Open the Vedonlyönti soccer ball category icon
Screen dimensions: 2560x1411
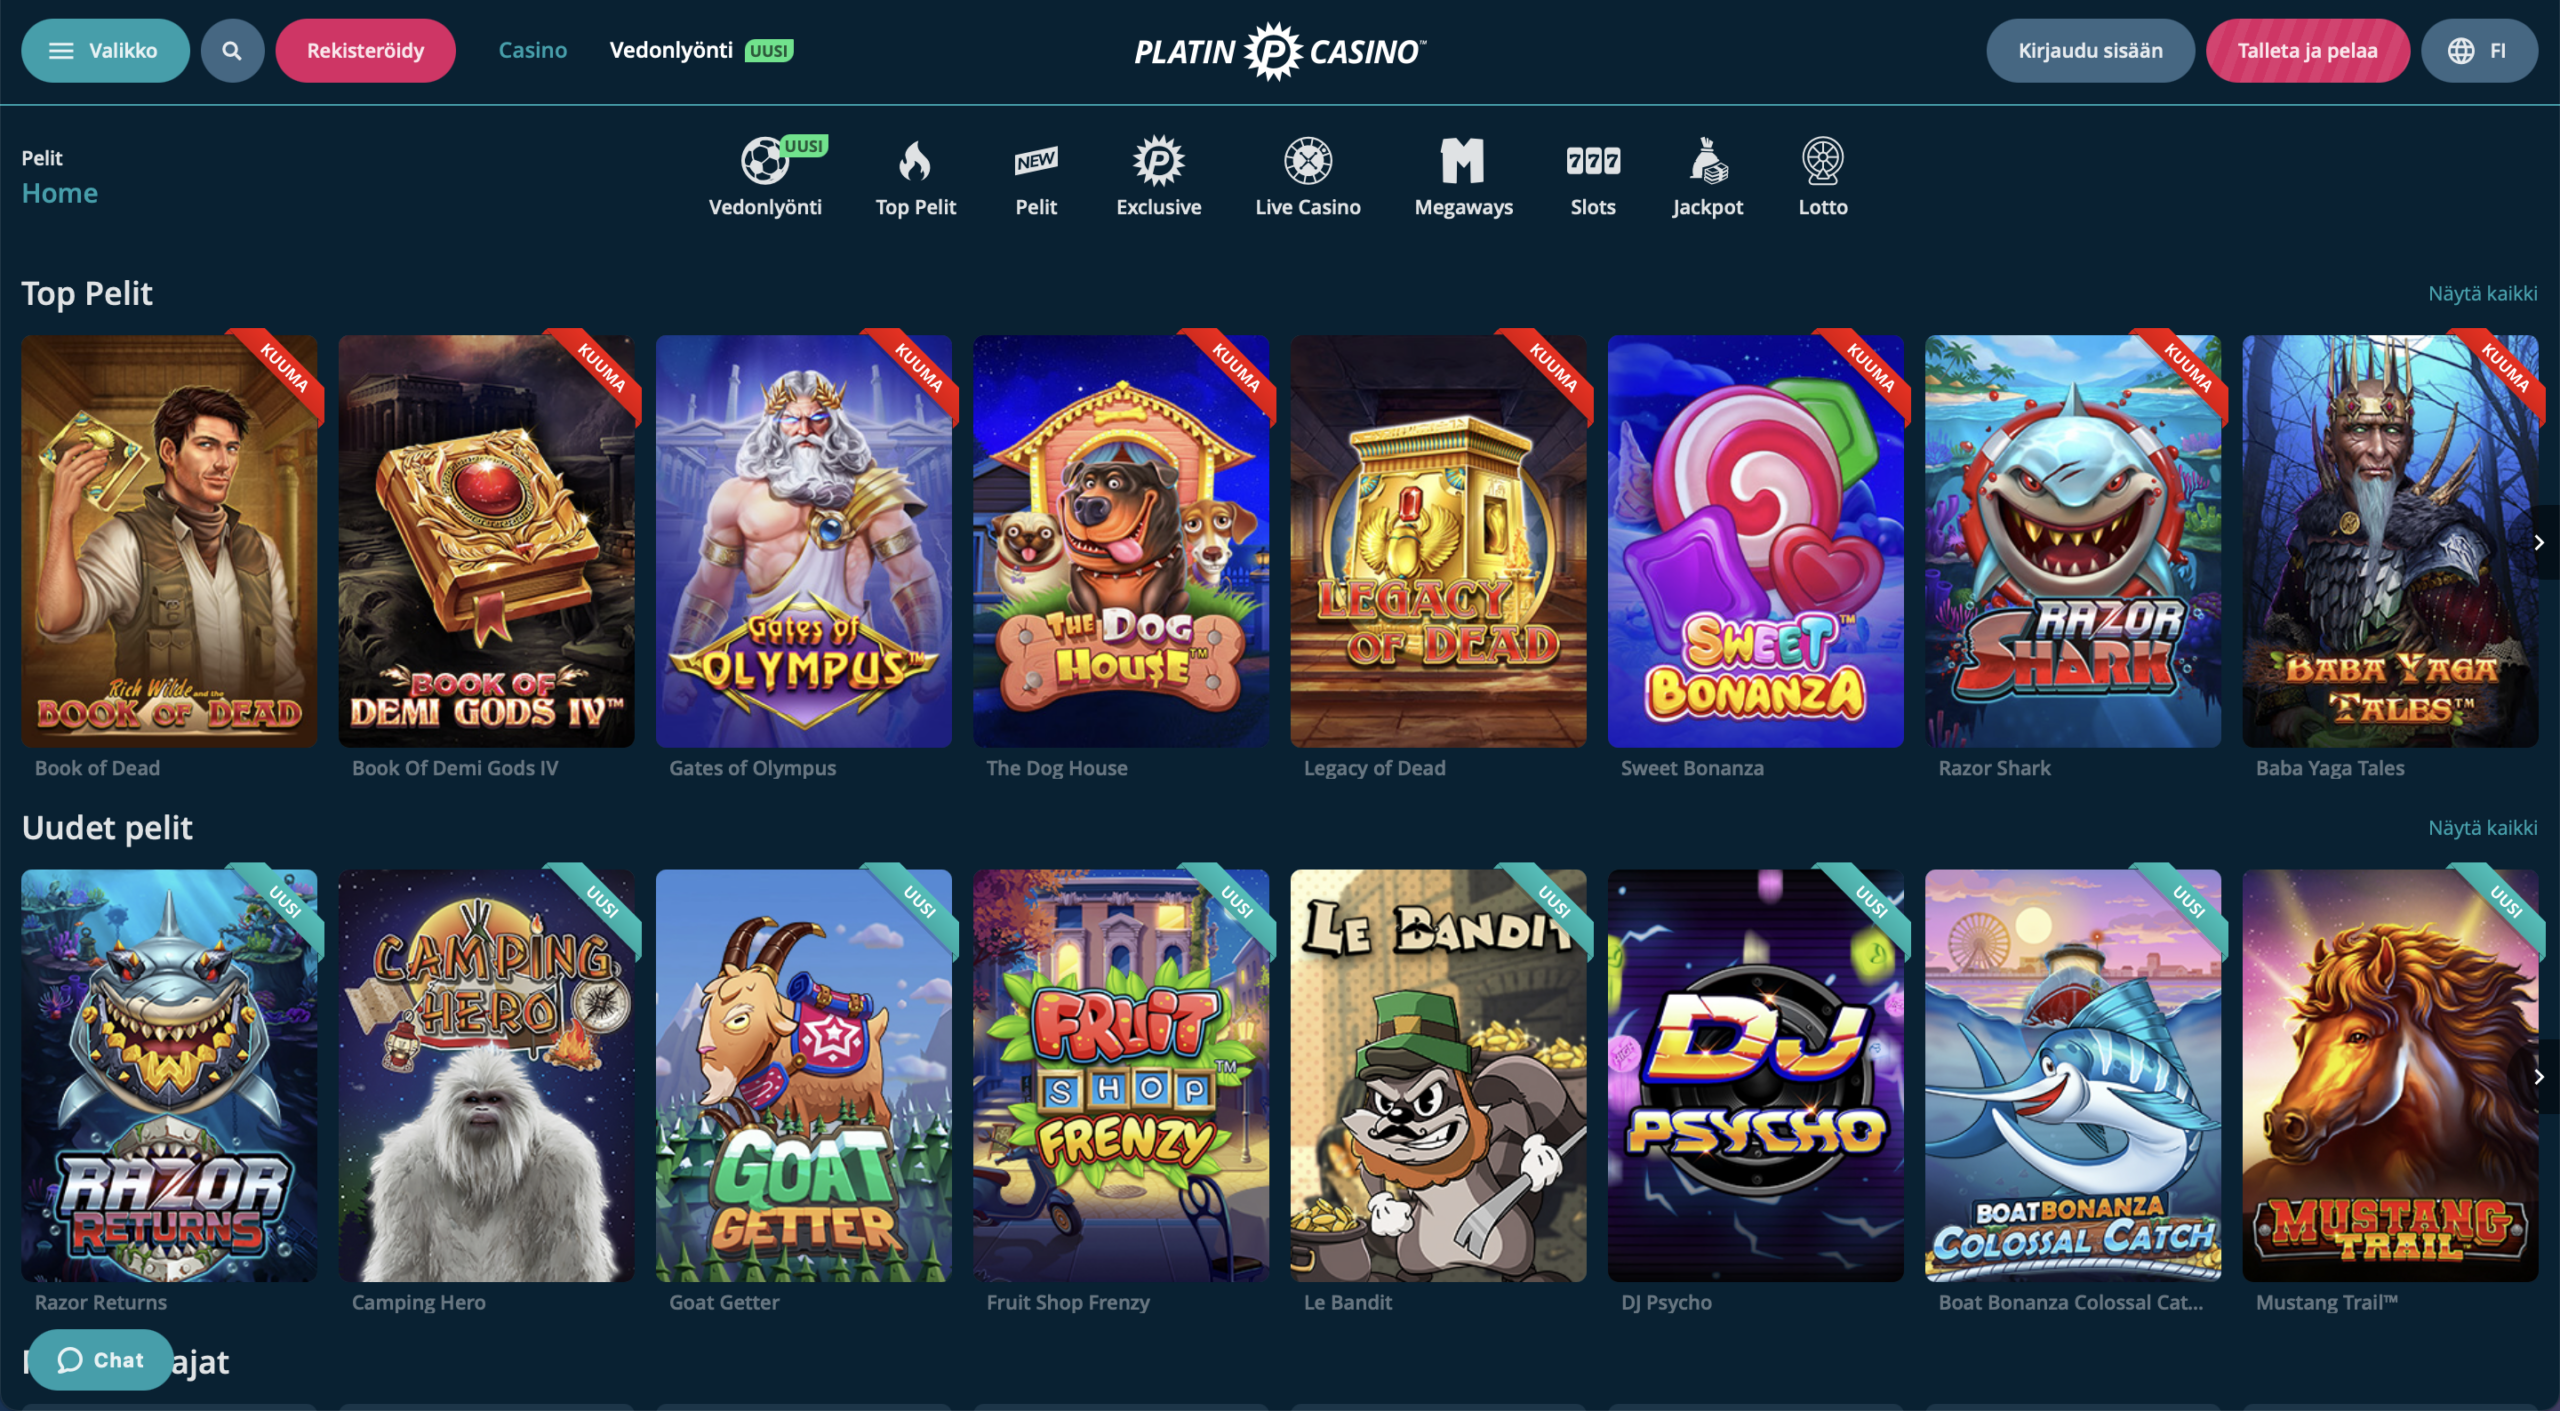(x=765, y=162)
